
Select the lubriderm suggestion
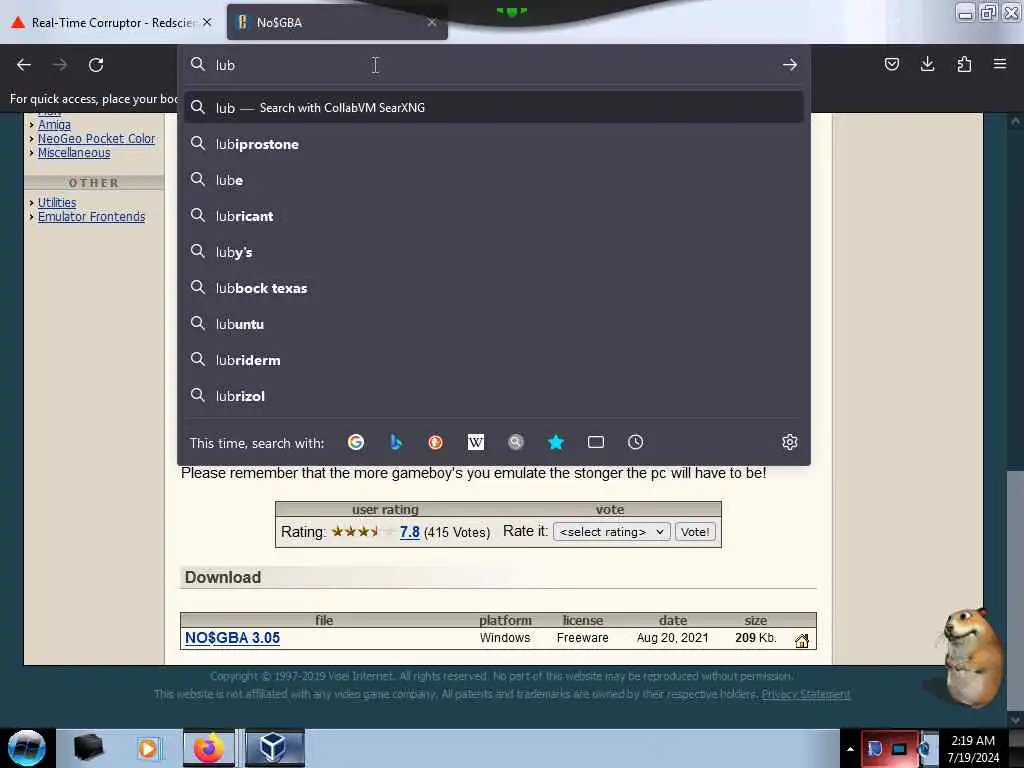493,360
